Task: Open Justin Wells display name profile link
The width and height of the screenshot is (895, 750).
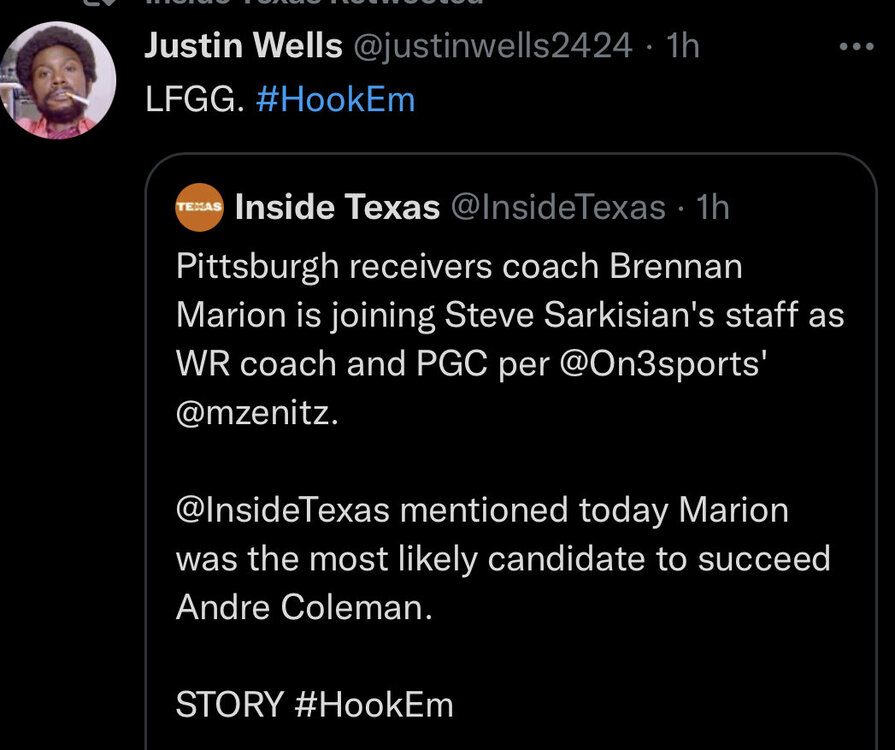Action: click(x=243, y=45)
